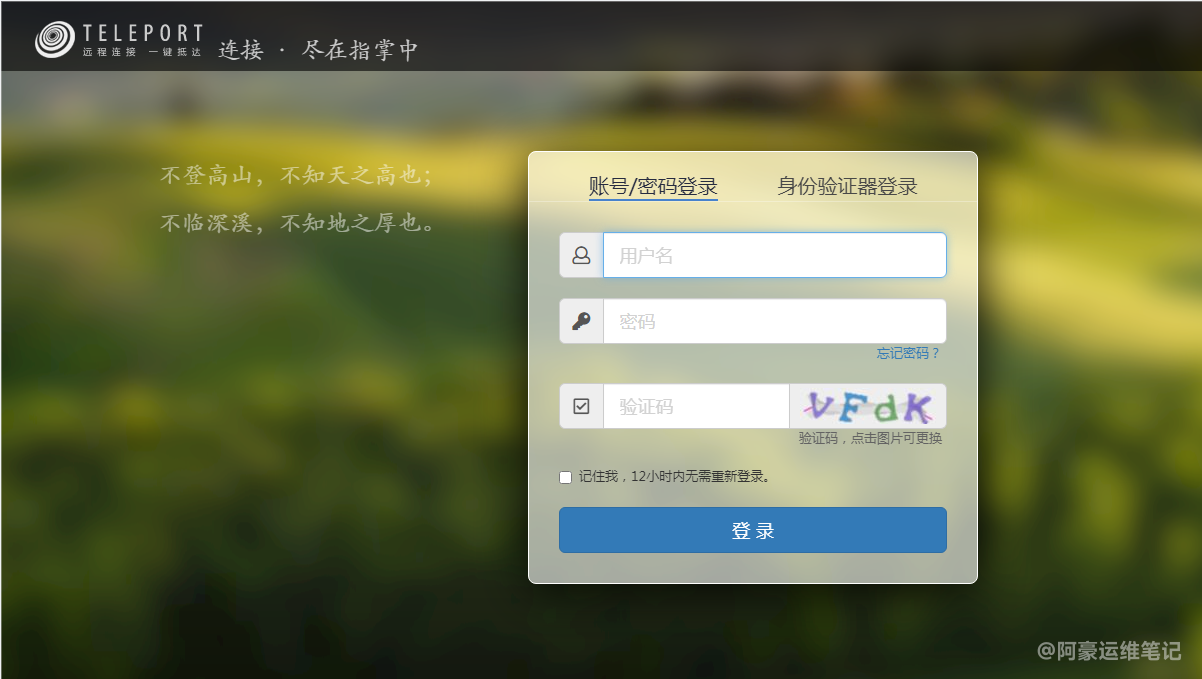Switch to 账号/密码登录 tab
Viewport: 1202px width, 679px height.
click(x=653, y=186)
